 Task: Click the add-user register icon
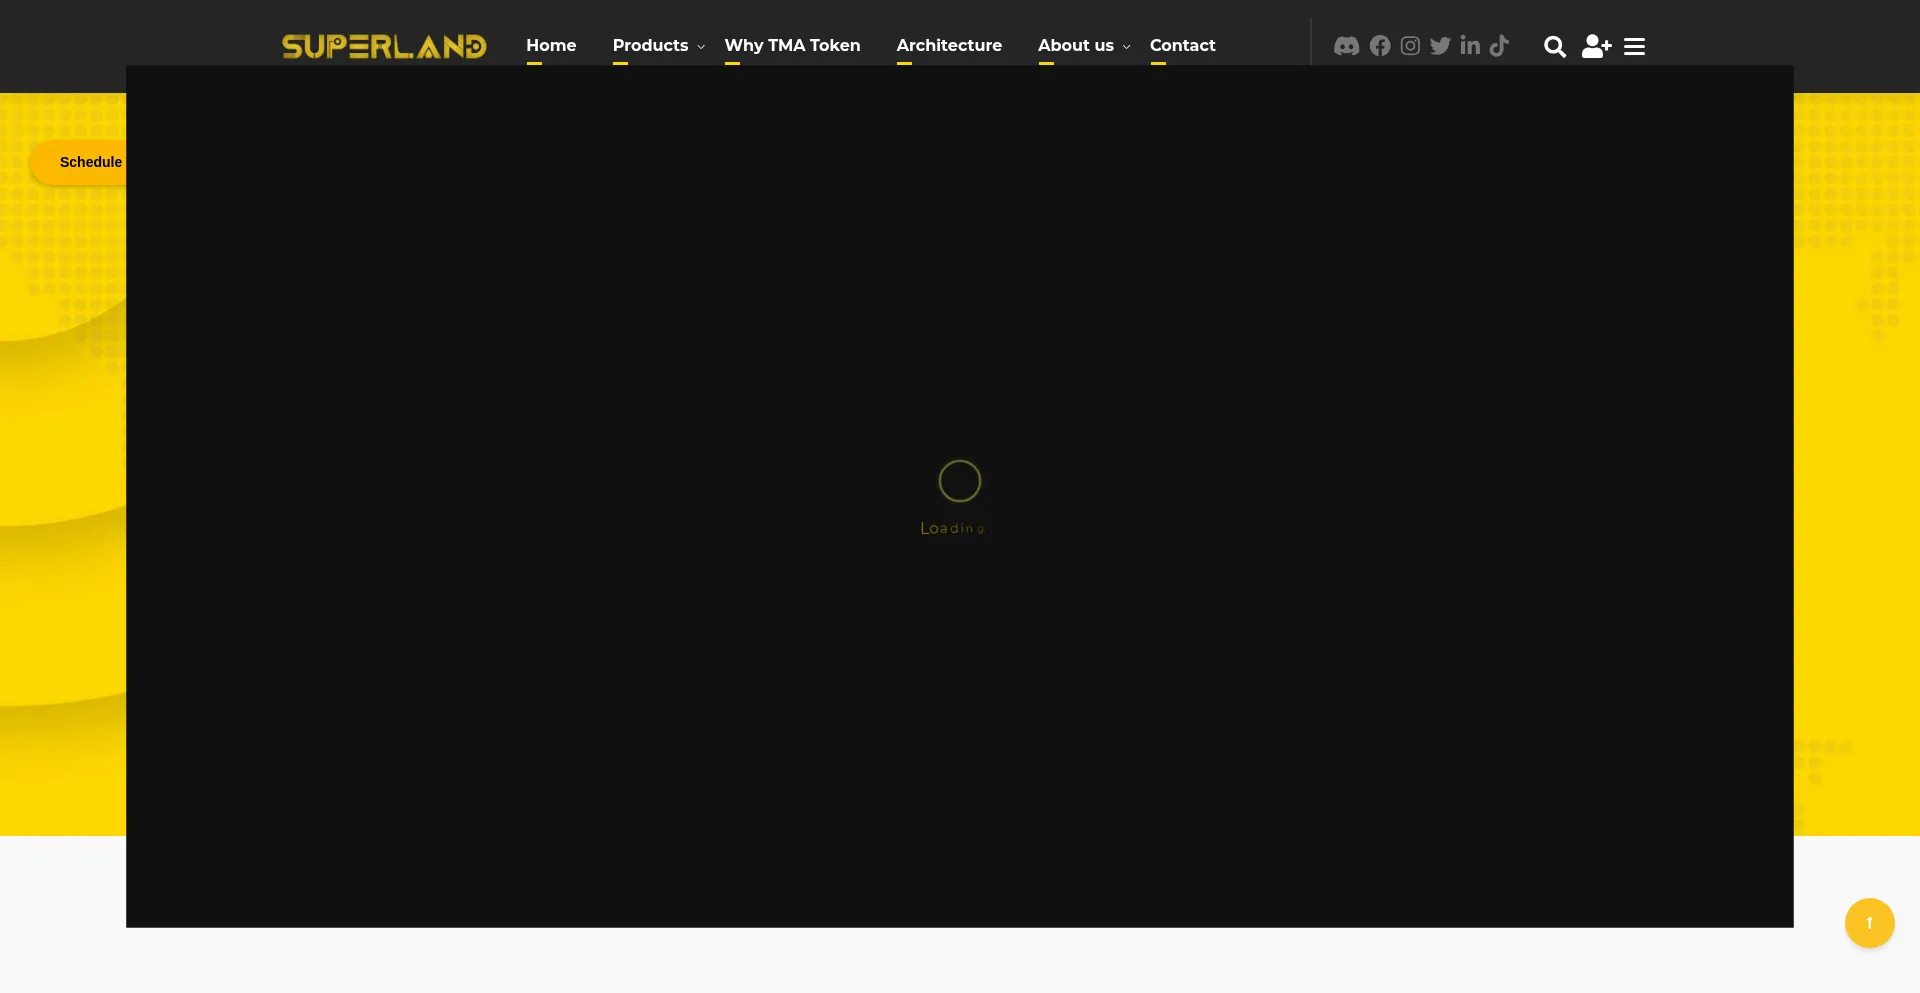click(x=1596, y=47)
